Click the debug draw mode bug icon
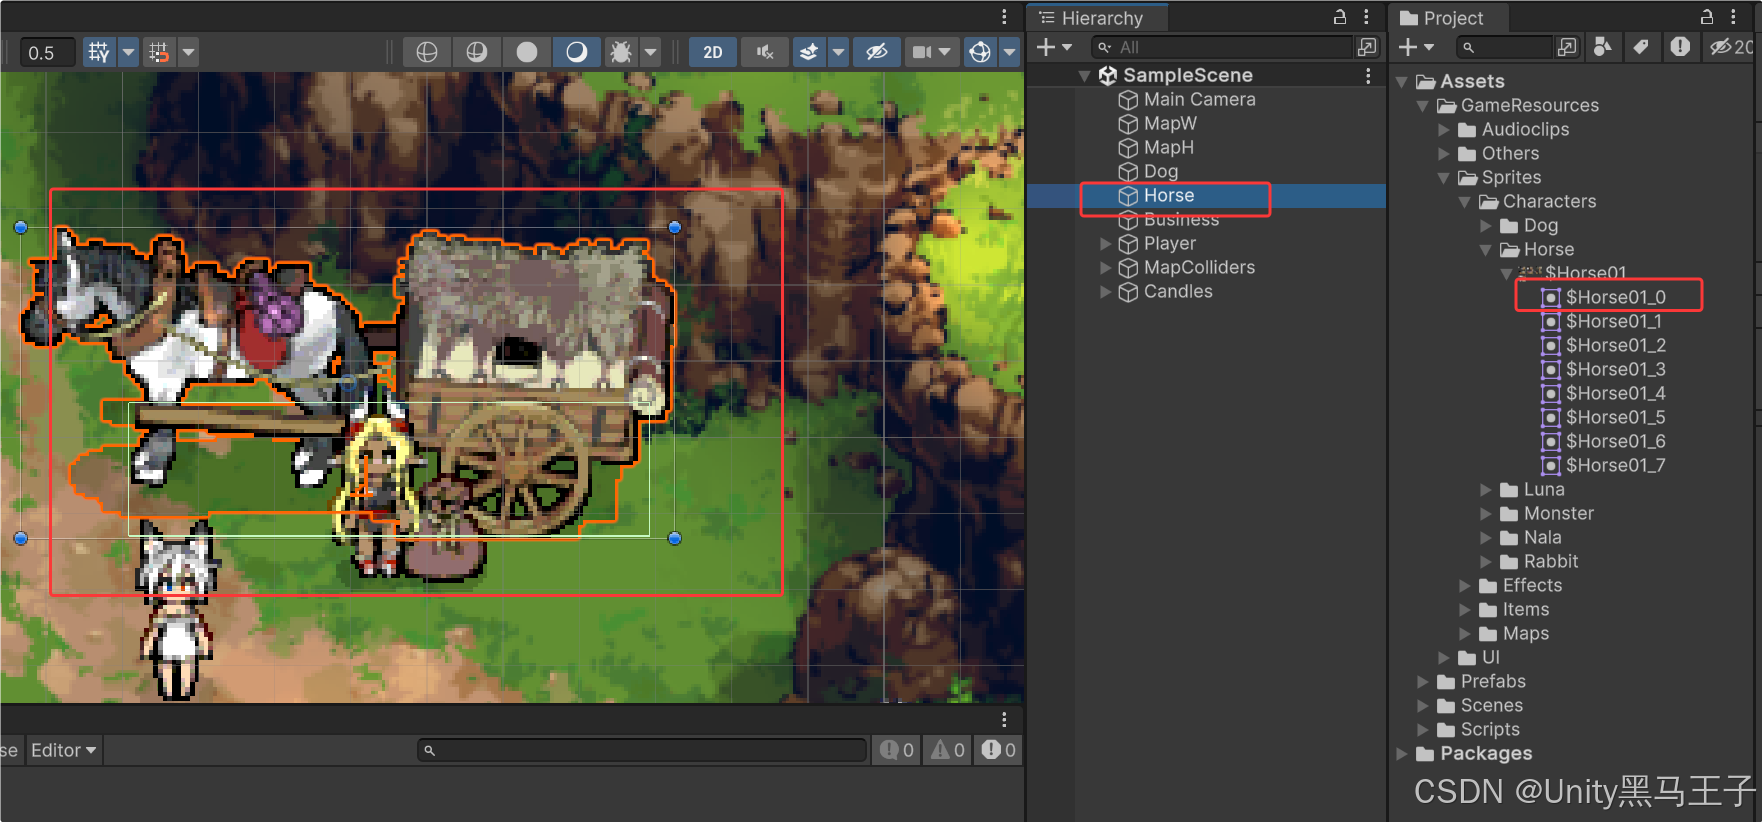Viewport: 1762px width, 822px height. (x=621, y=52)
